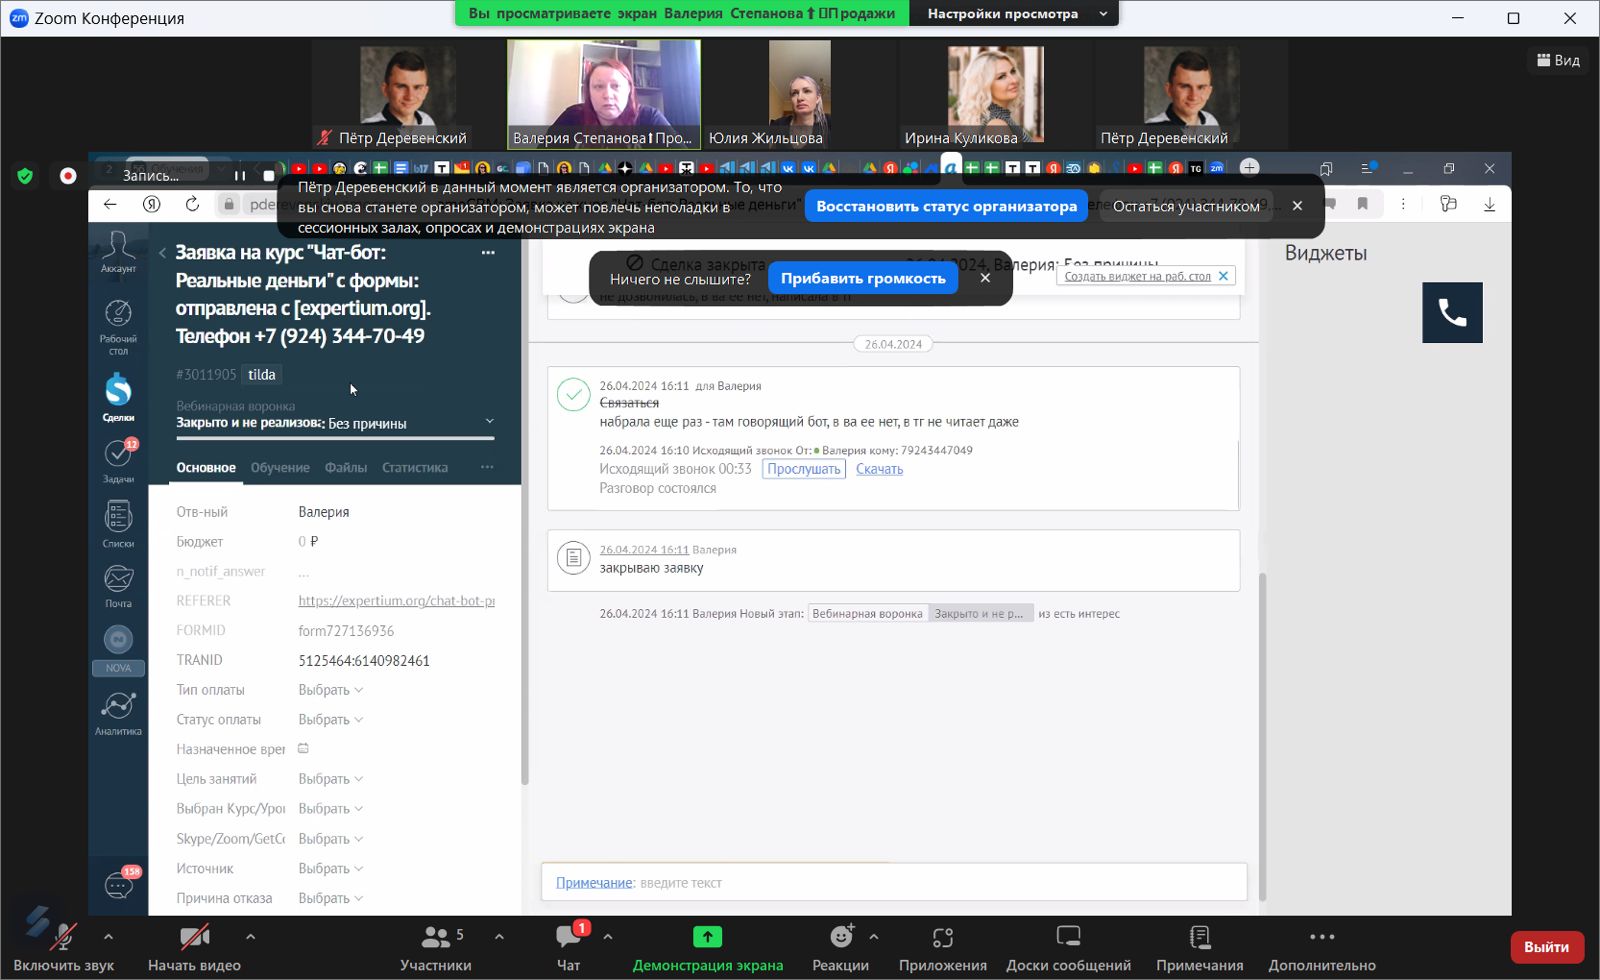
Task: Open Списки lists section
Action: tap(118, 523)
